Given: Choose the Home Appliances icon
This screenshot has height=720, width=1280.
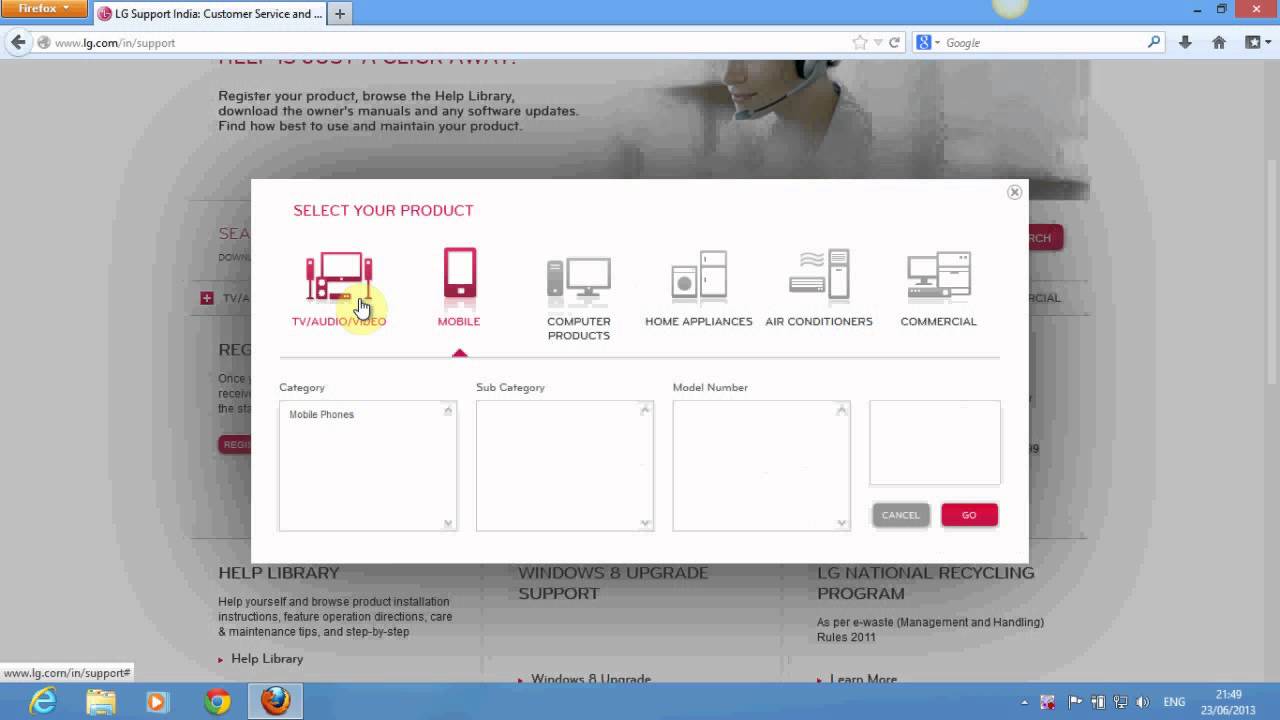Looking at the screenshot, I should pyautogui.click(x=699, y=275).
